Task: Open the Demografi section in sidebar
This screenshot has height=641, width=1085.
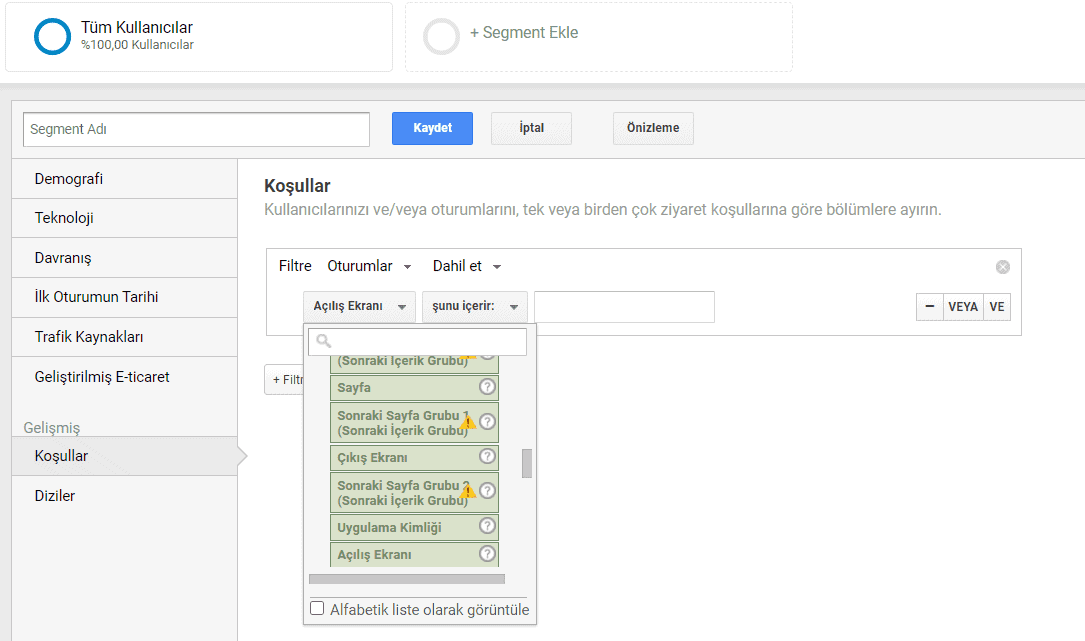Action: tap(69, 179)
